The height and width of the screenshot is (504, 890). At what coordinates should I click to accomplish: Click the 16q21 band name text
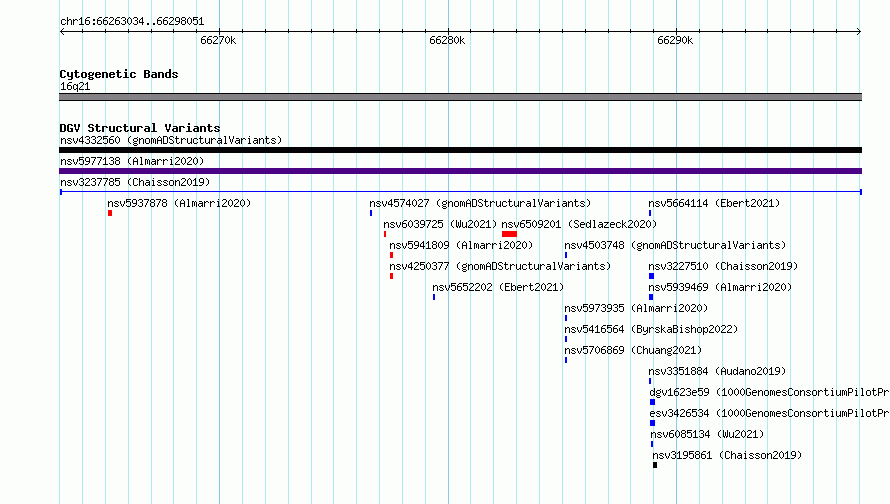point(75,86)
